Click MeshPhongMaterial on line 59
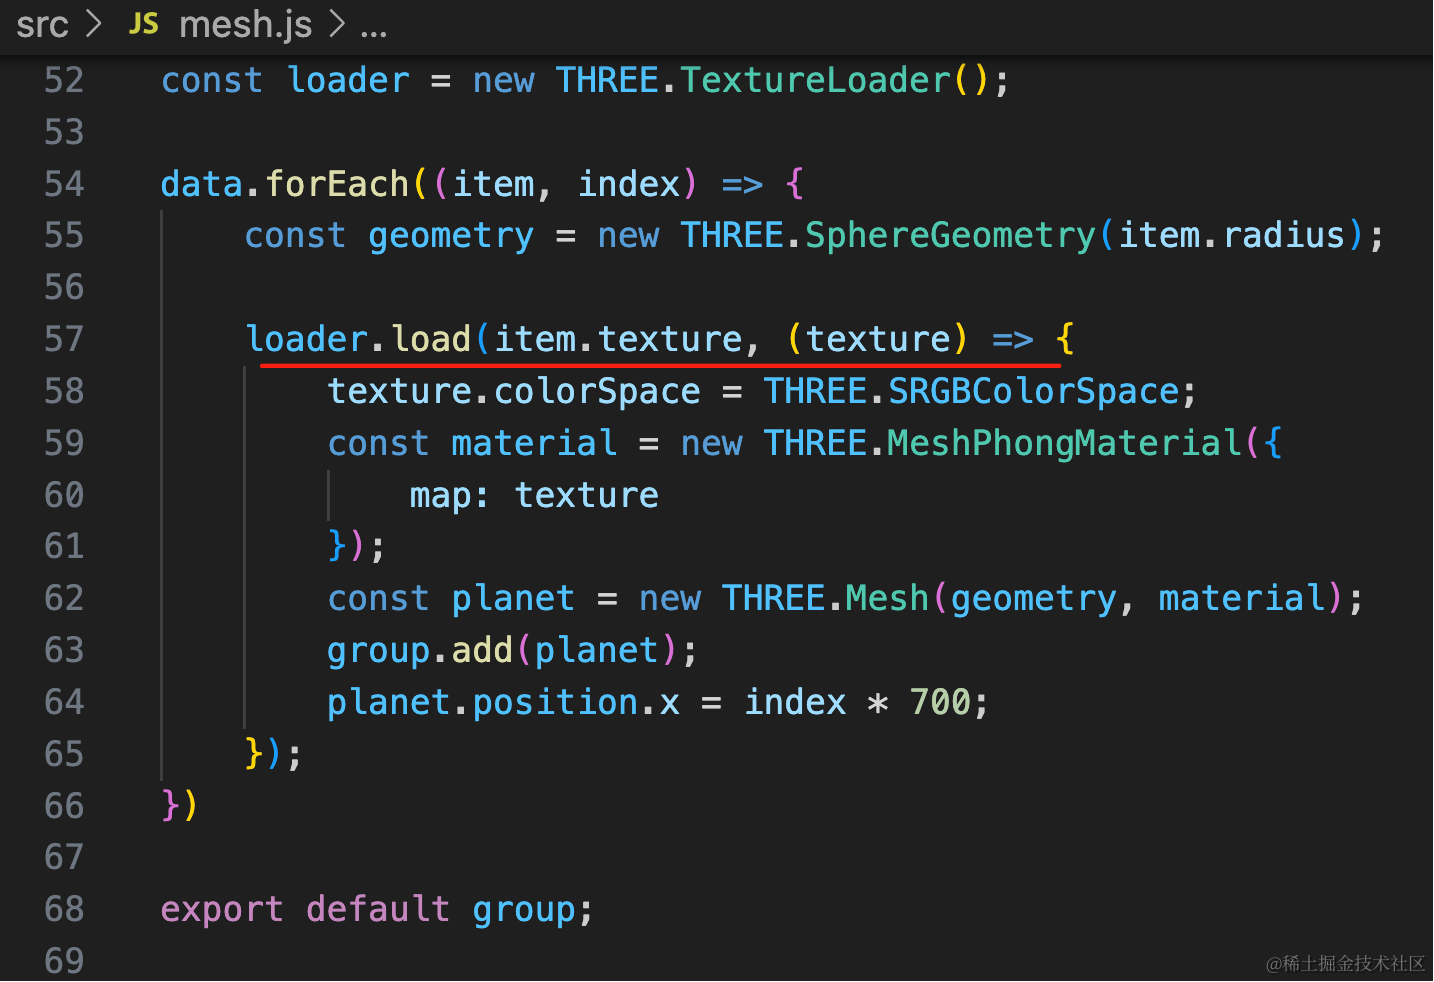1434x982 pixels. (x=1065, y=443)
